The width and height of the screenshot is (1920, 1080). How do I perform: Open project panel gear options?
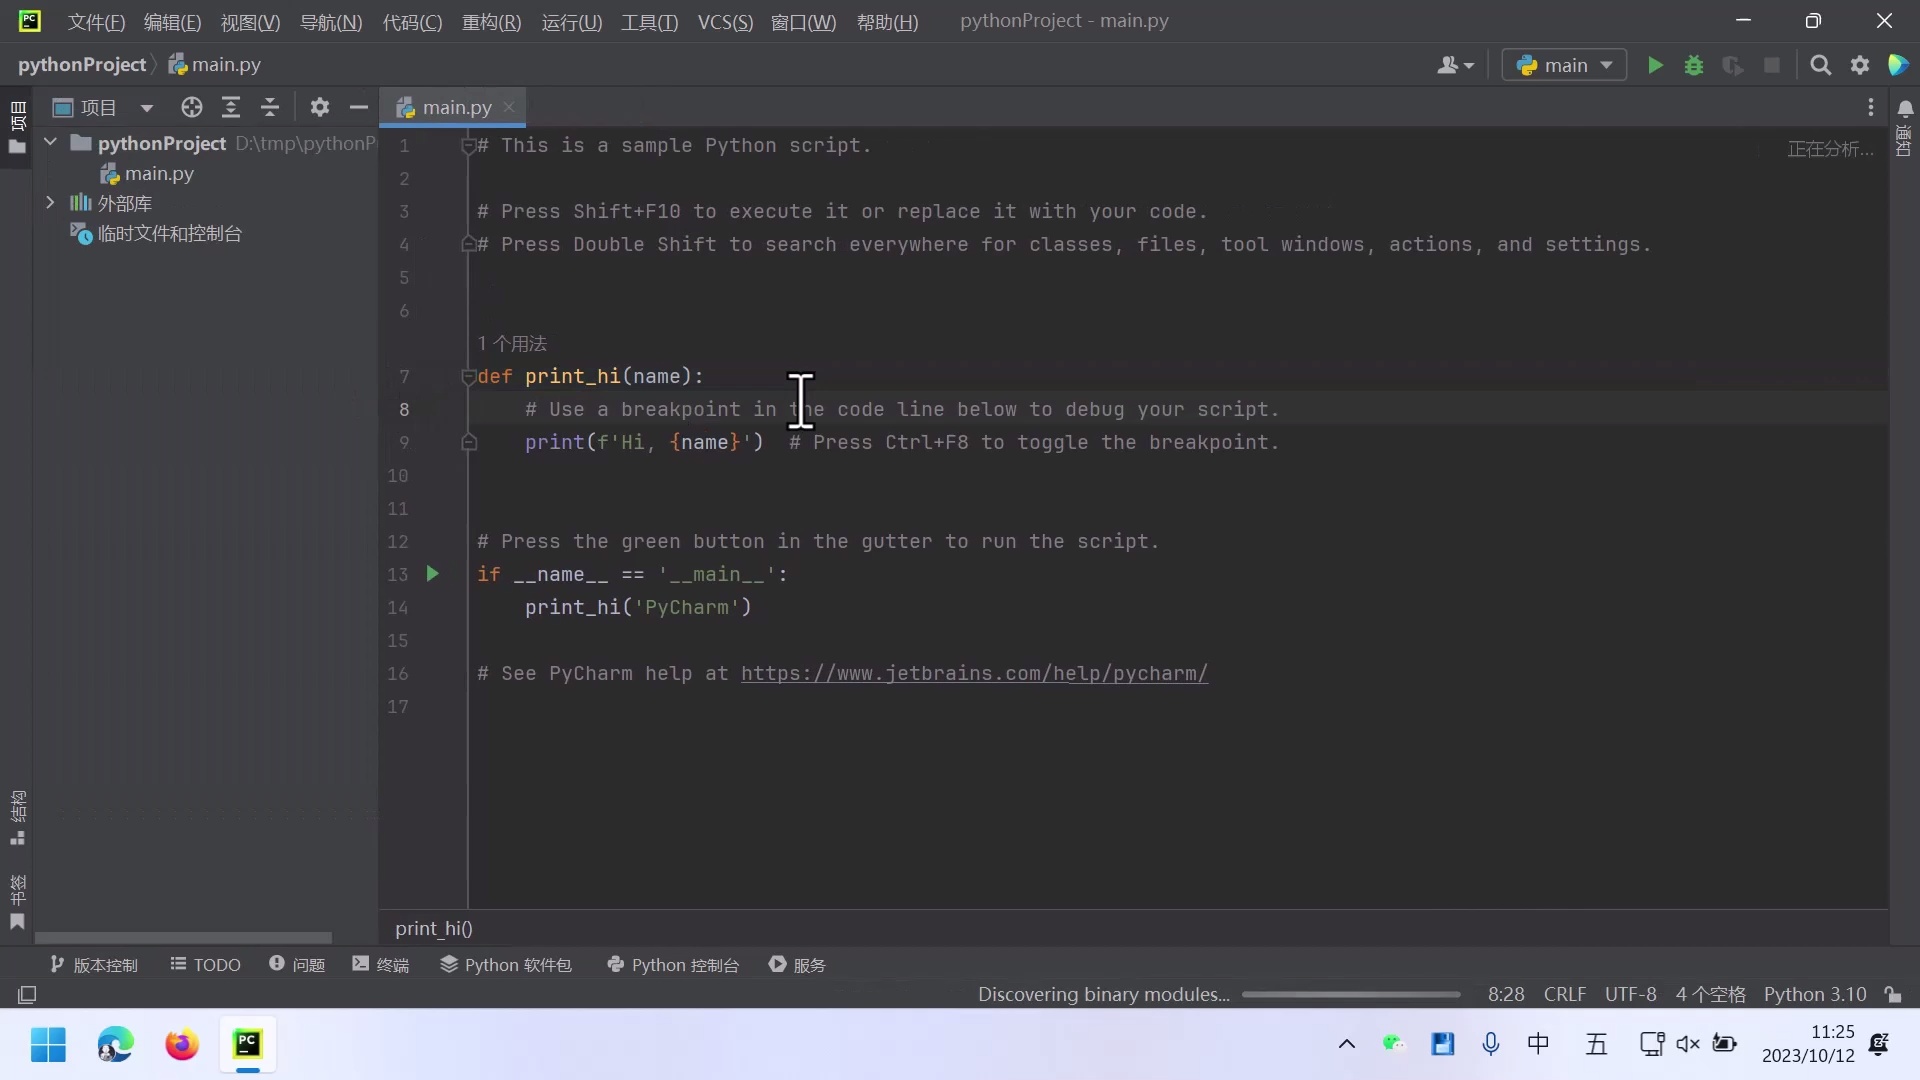319,107
